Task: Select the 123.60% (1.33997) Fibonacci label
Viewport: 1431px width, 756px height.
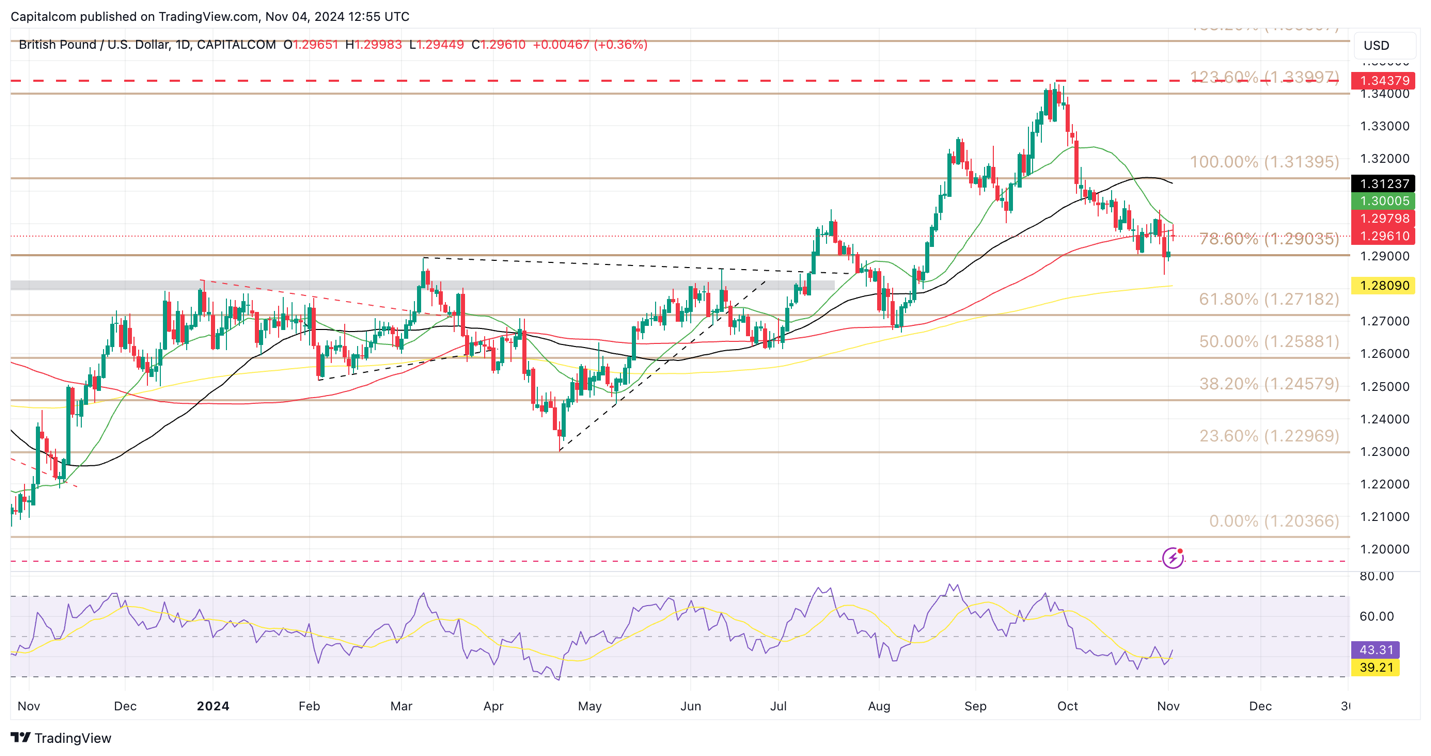Action: point(1264,78)
